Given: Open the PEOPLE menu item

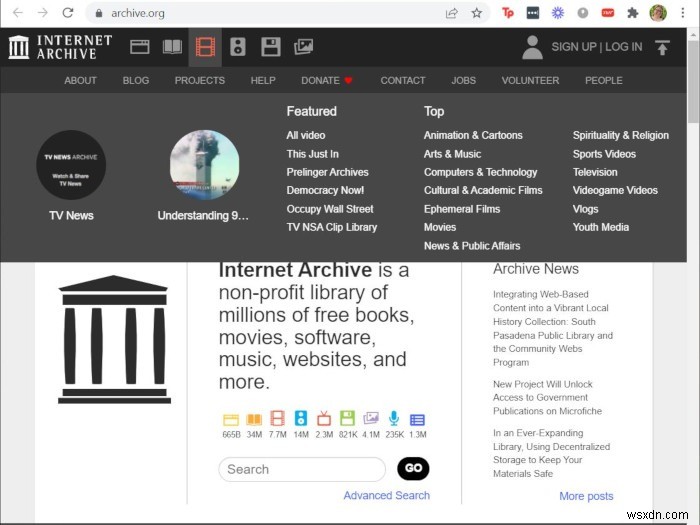Looking at the screenshot, I should 604,80.
